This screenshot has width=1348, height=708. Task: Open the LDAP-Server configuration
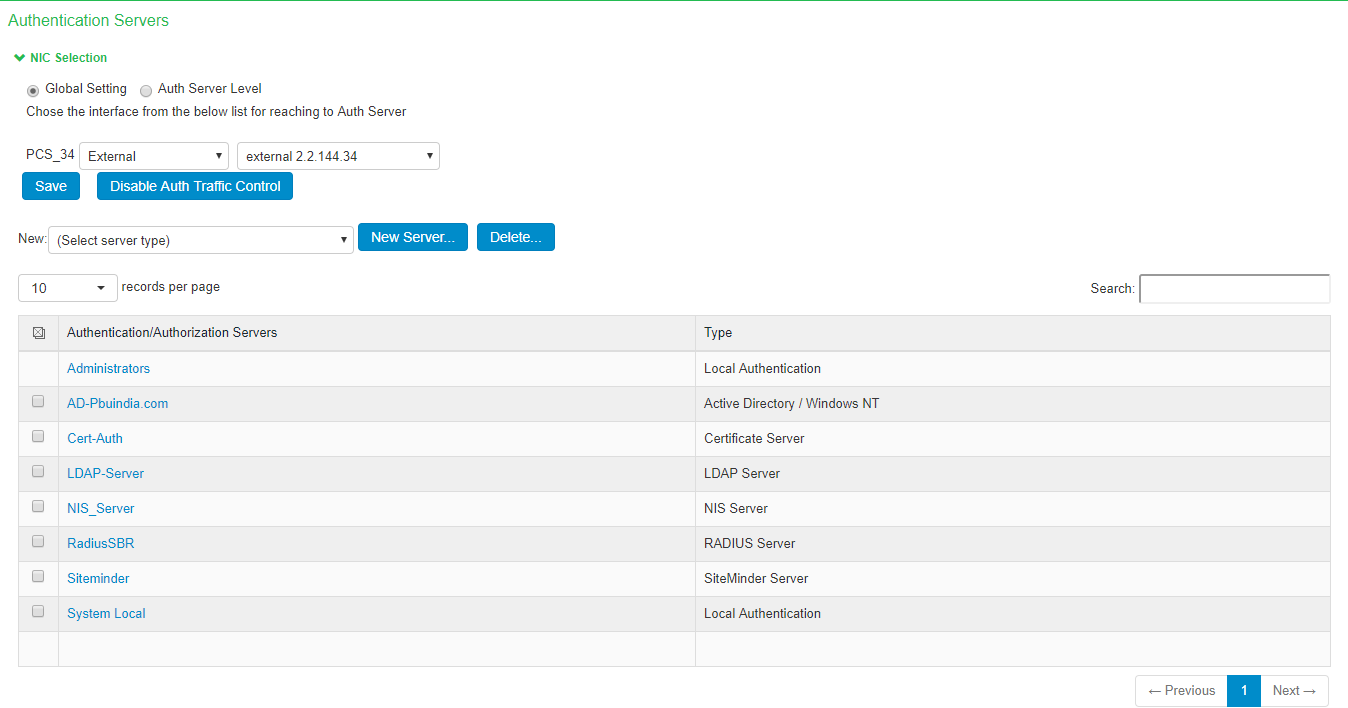[x=105, y=472]
